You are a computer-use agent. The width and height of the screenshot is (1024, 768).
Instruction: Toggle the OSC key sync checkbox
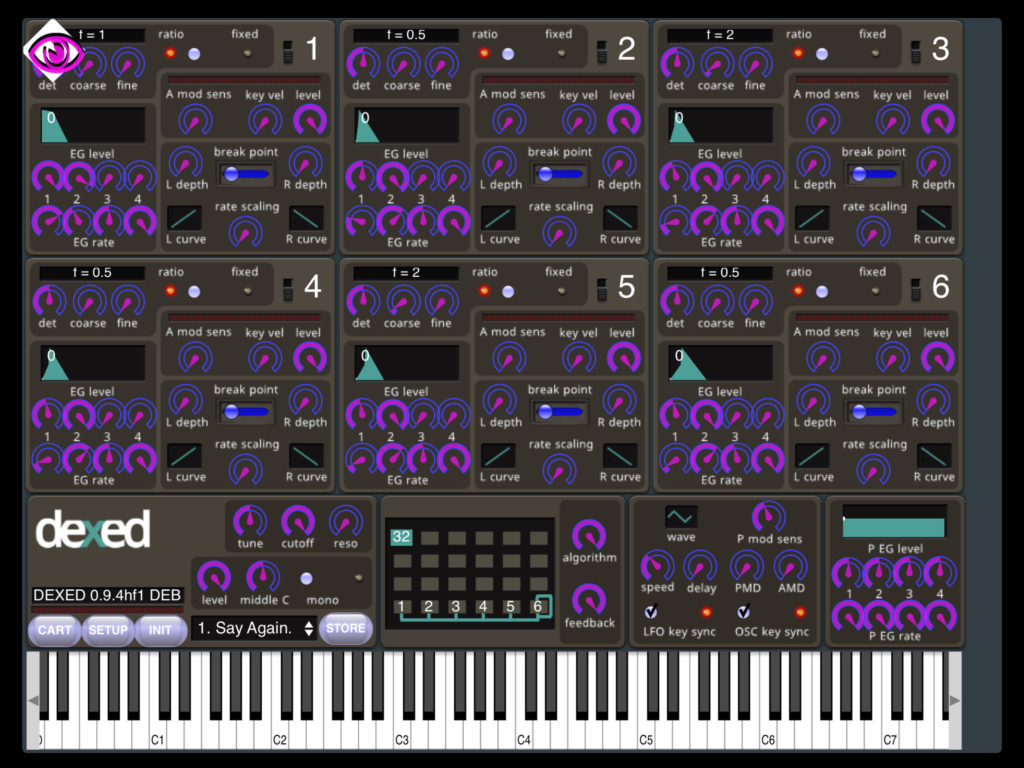pos(743,612)
